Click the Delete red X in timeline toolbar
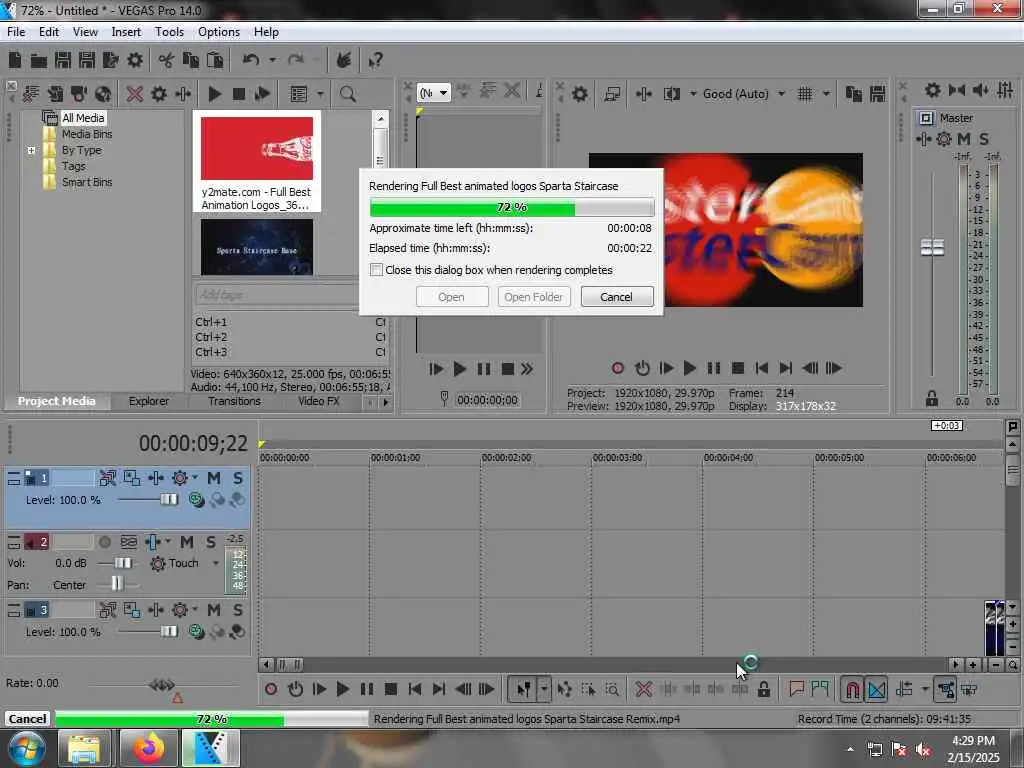 643,689
